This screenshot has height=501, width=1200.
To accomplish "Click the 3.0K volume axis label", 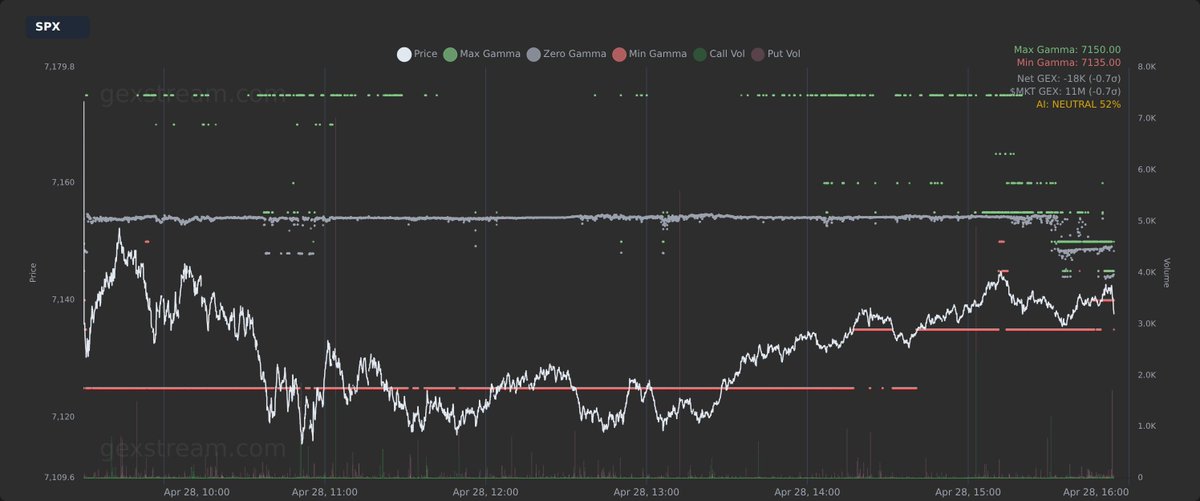I will click(1146, 324).
